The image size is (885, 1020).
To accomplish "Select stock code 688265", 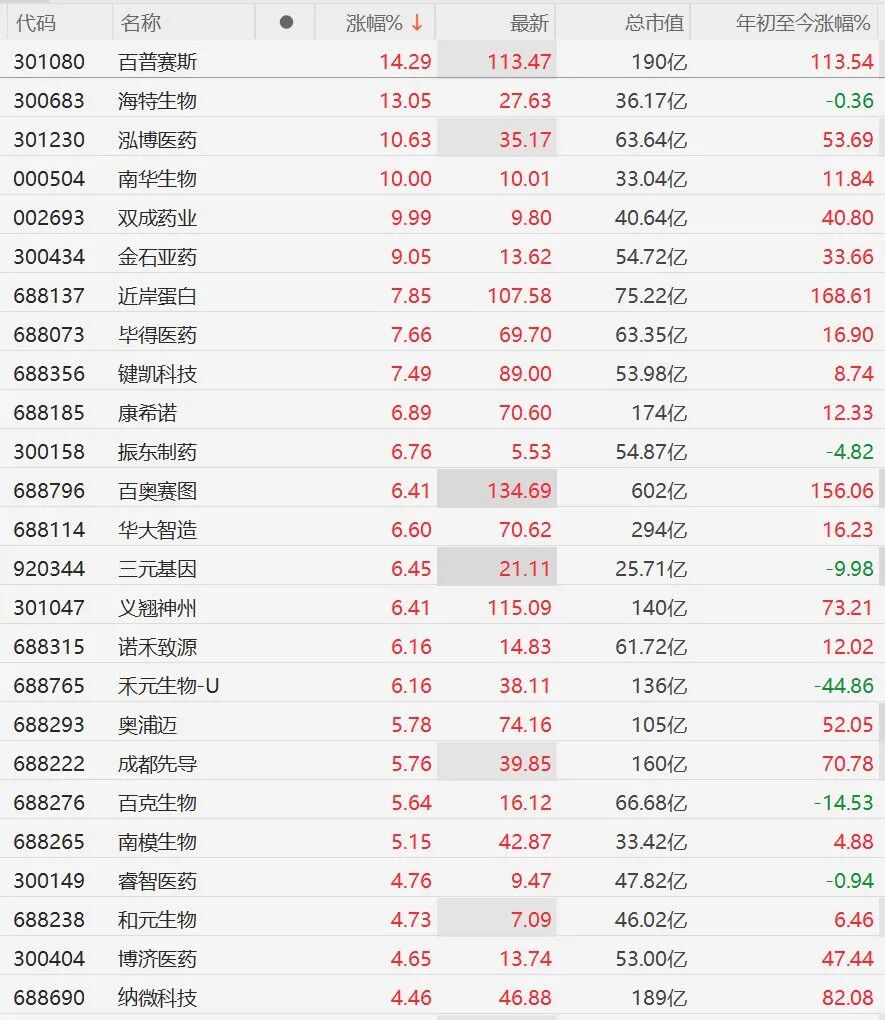I will pos(49,842).
